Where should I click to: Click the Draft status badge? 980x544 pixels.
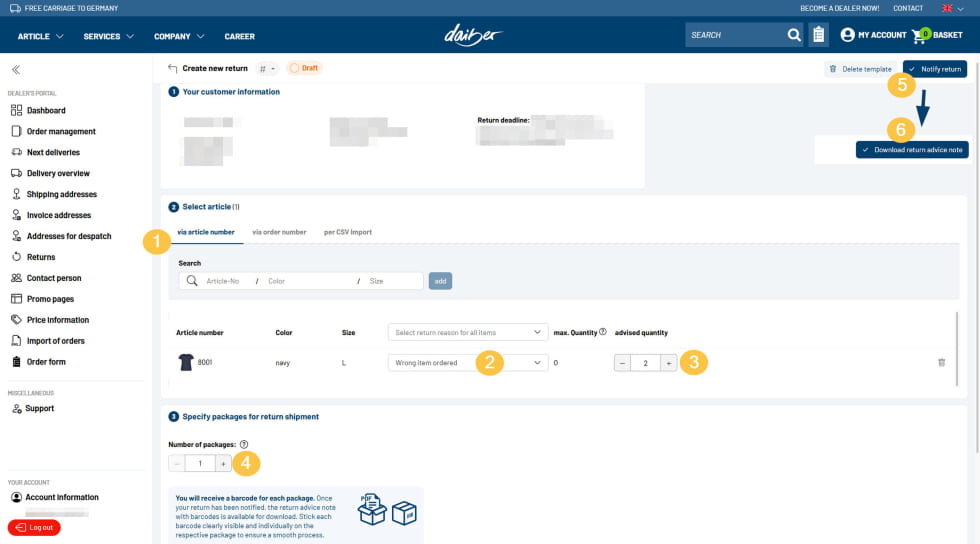[x=304, y=68]
